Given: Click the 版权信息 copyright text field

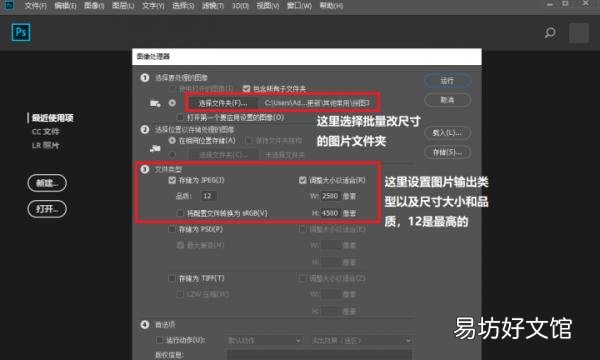Looking at the screenshot, I should [x=320, y=355].
